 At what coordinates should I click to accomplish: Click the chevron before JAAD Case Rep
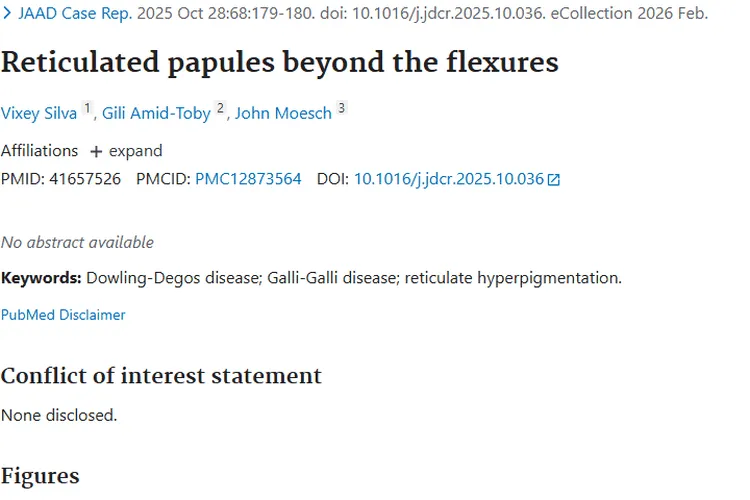click(7, 14)
